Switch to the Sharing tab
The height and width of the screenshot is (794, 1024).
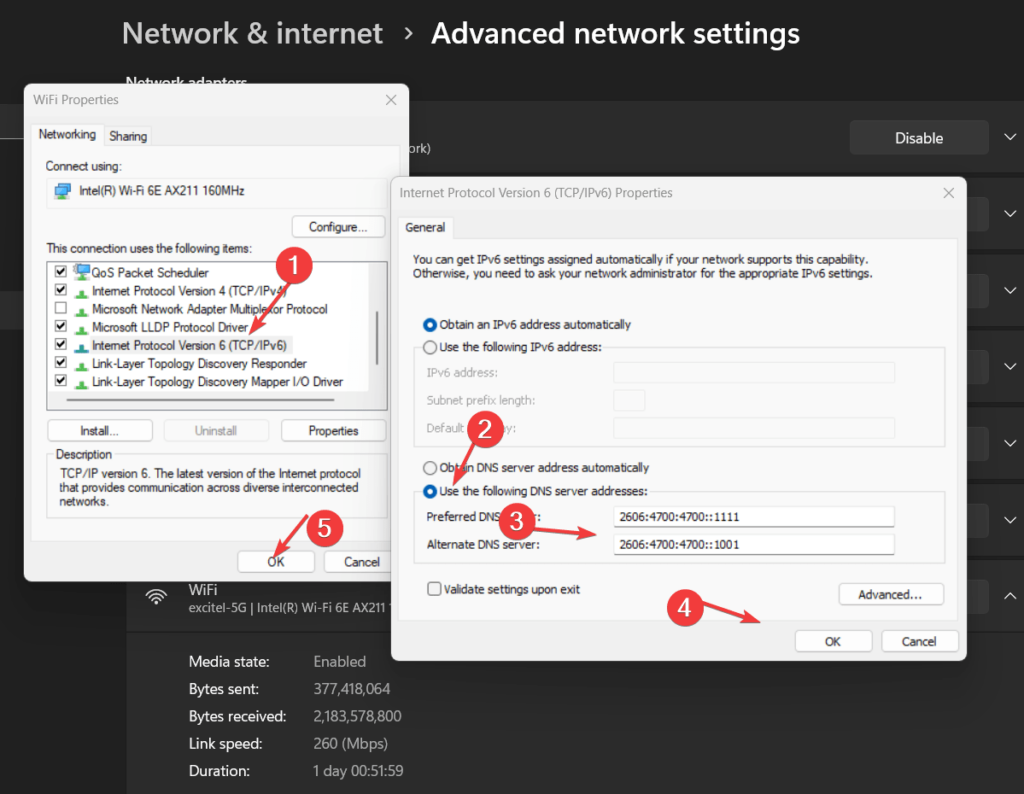127,135
